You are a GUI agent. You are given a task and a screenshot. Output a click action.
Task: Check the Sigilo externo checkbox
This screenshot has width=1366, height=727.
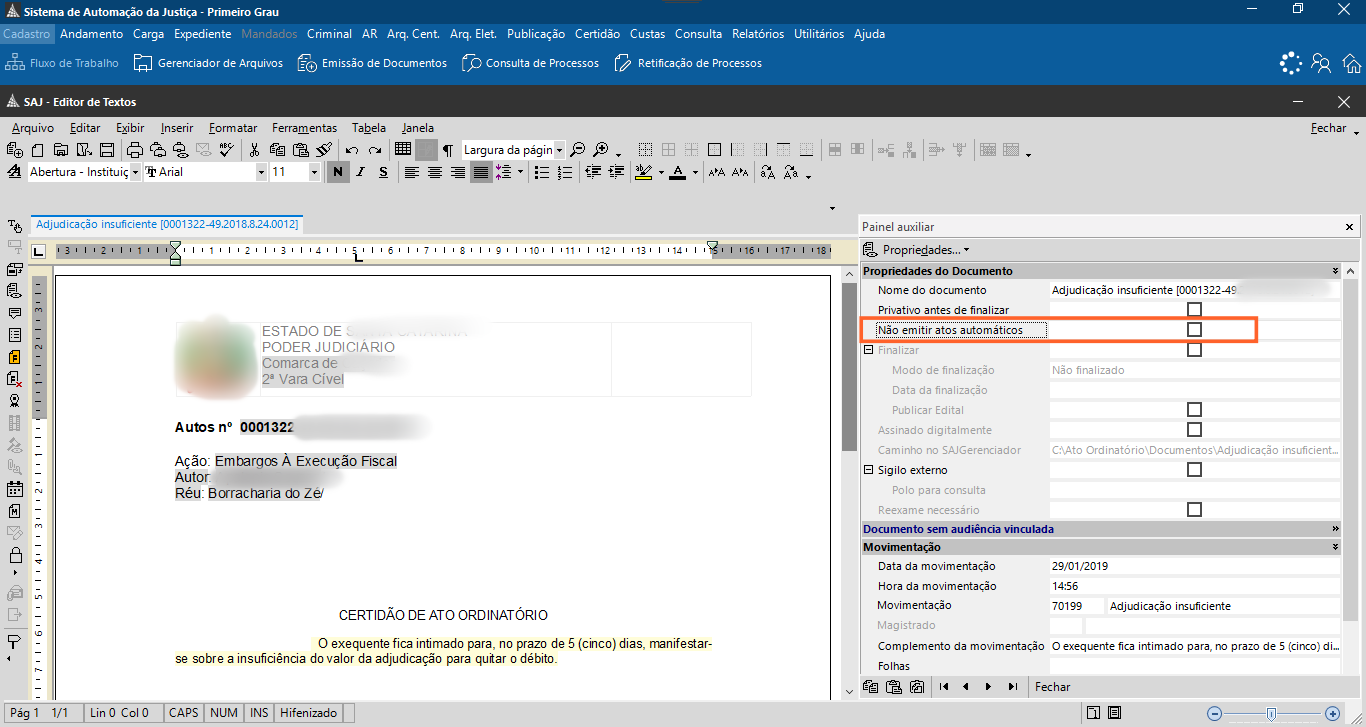1194,470
